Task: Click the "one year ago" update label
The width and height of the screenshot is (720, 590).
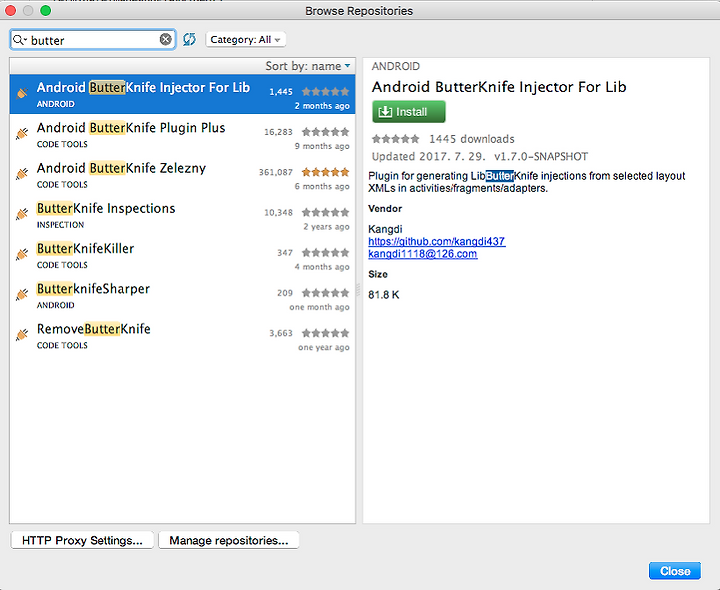Action: (x=324, y=347)
